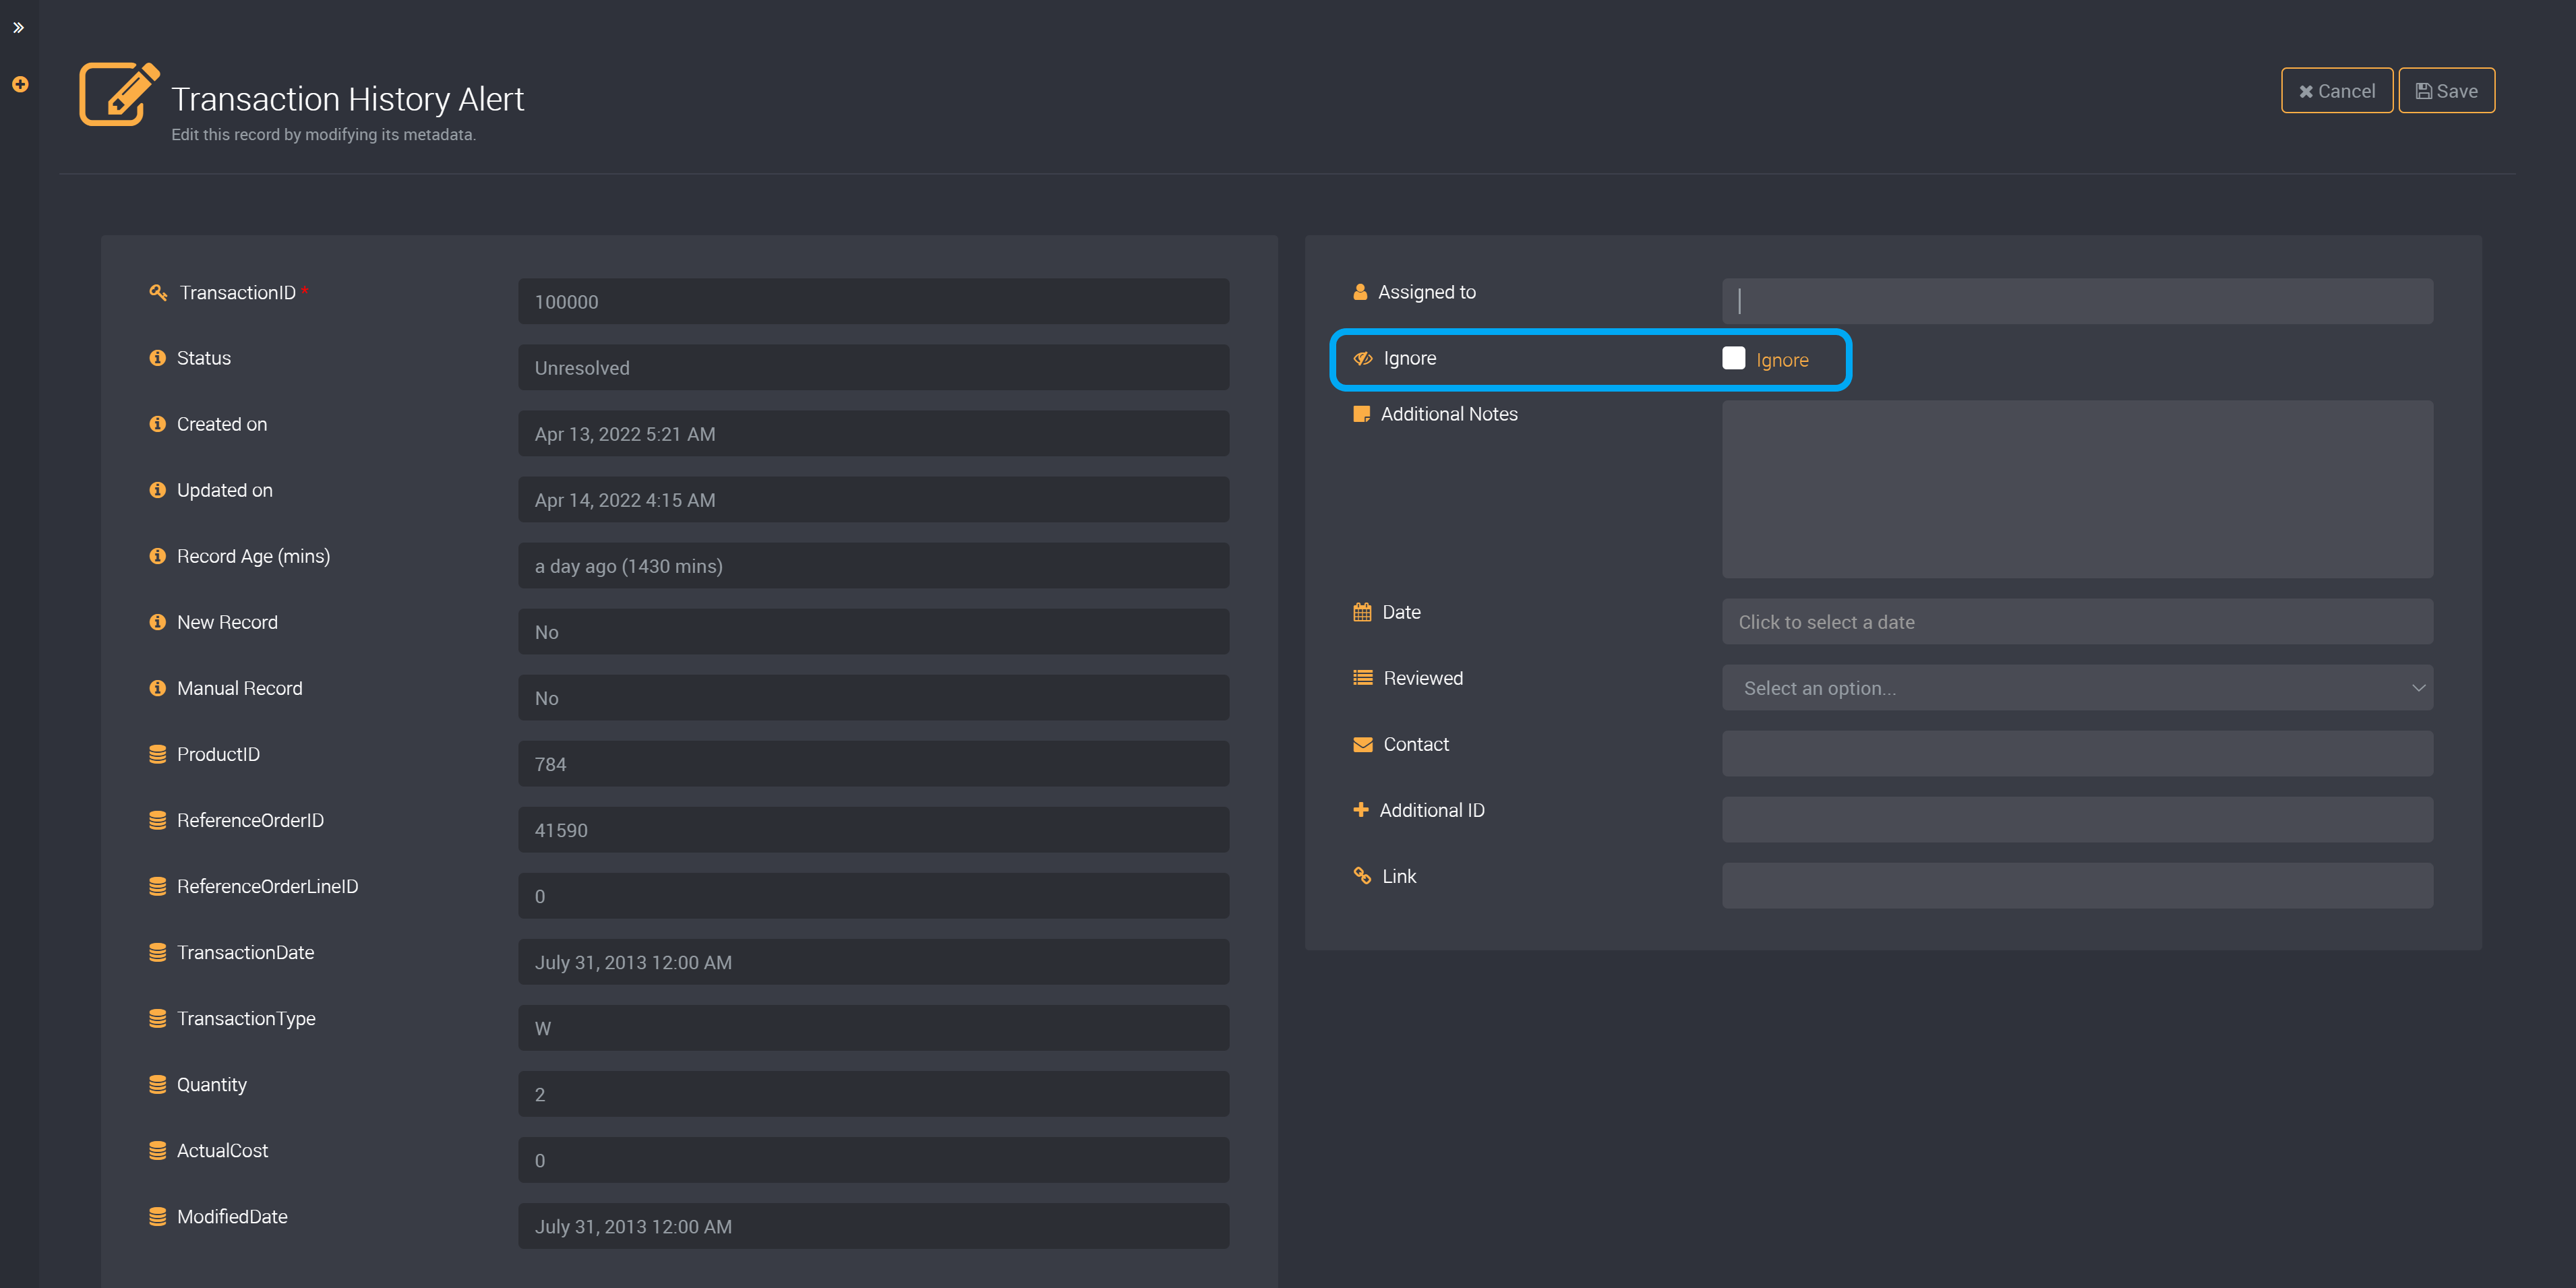Image resolution: width=2576 pixels, height=1288 pixels.
Task: Cancel editing this record
Action: pyautogui.click(x=2336, y=91)
